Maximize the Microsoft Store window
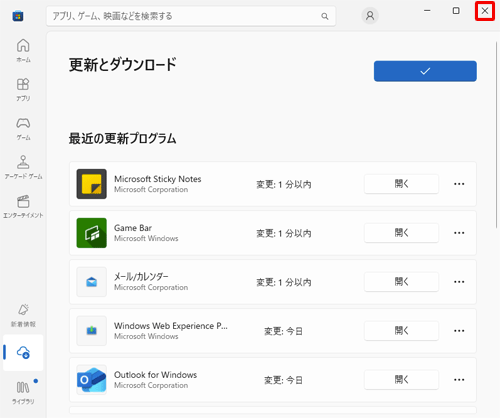Viewport: 500px width, 418px height. pos(456,11)
